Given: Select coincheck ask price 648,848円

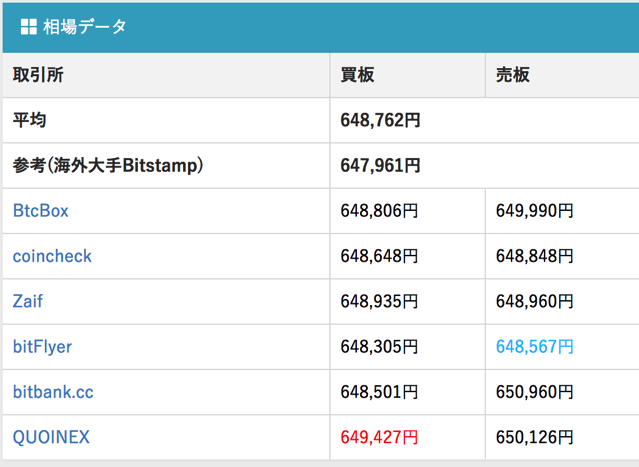Looking at the screenshot, I should click(535, 256).
